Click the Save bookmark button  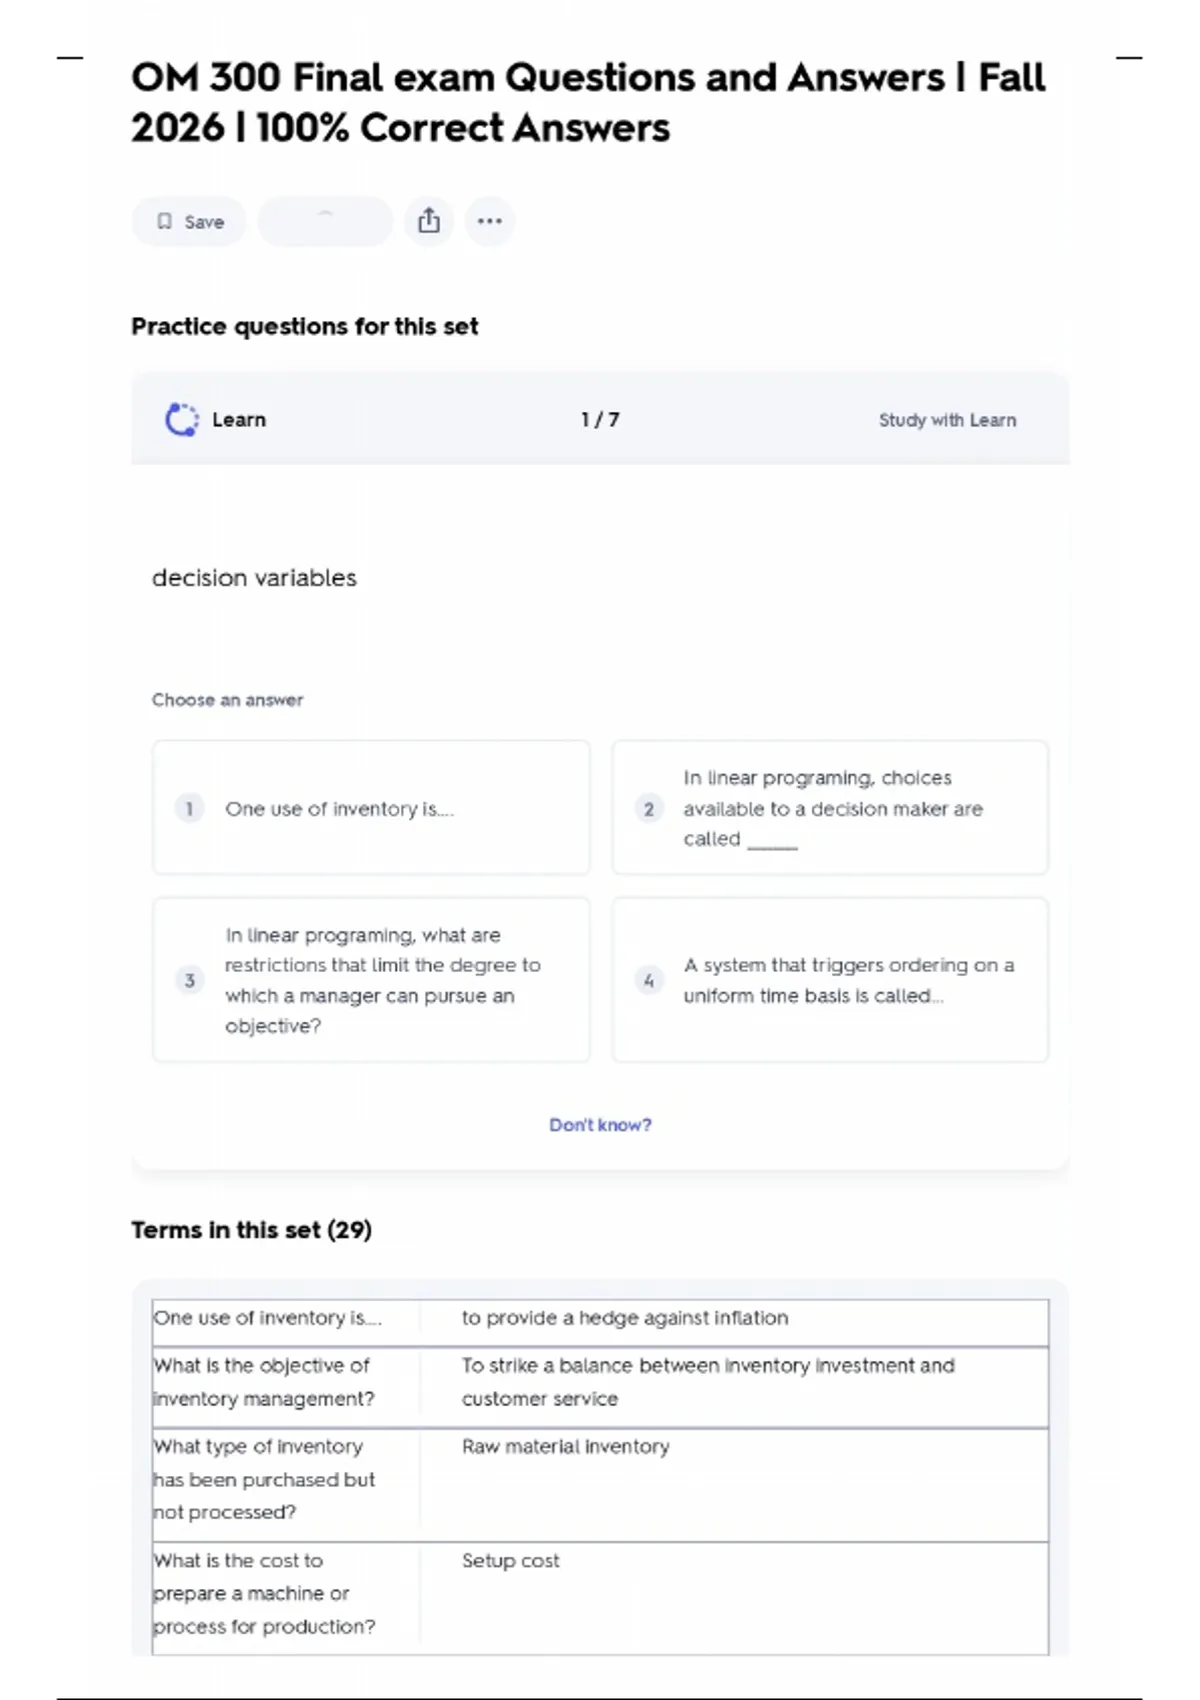point(189,222)
